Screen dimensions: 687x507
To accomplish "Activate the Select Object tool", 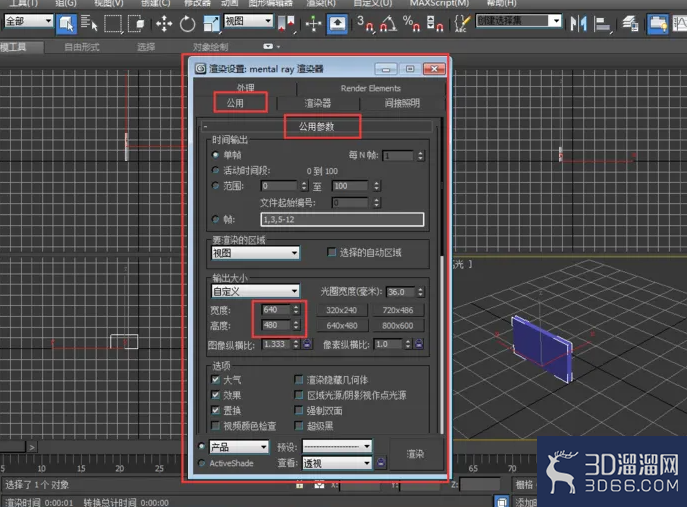I will [67, 23].
